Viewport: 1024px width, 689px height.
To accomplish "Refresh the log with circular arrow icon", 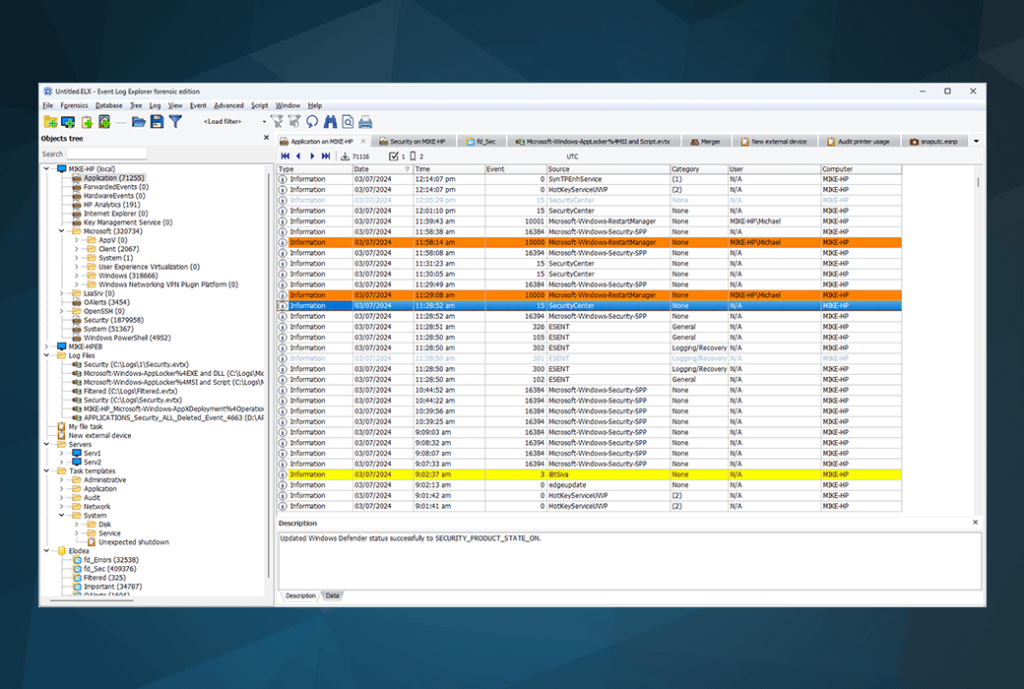I will point(312,121).
